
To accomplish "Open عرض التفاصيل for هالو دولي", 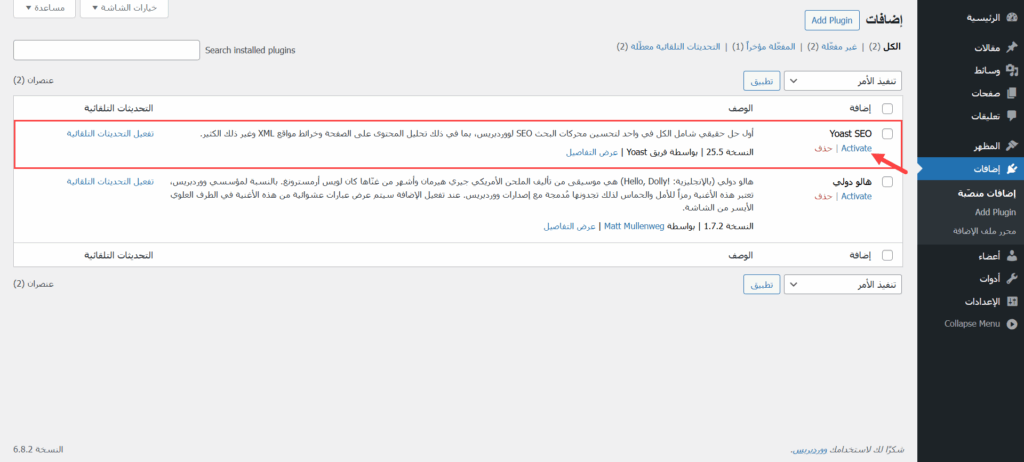I will [x=569, y=226].
